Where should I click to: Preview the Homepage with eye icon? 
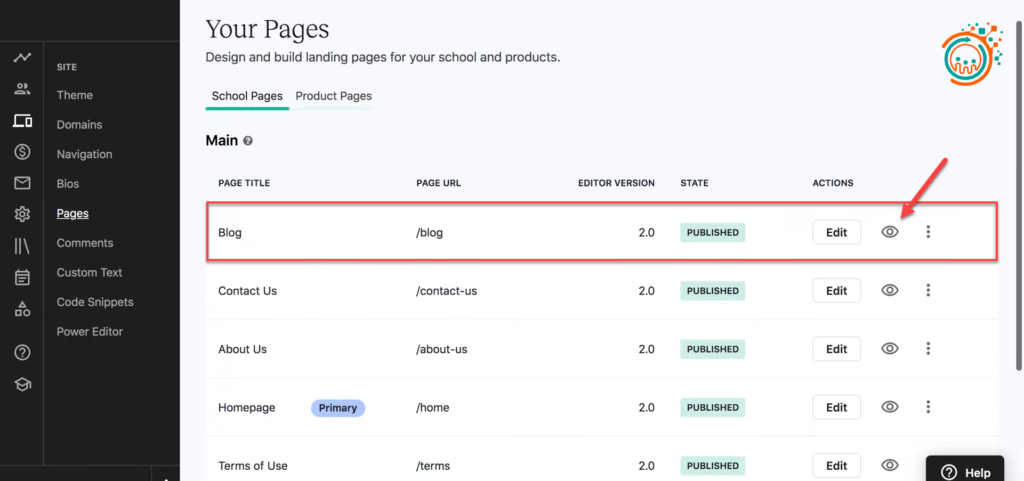890,407
